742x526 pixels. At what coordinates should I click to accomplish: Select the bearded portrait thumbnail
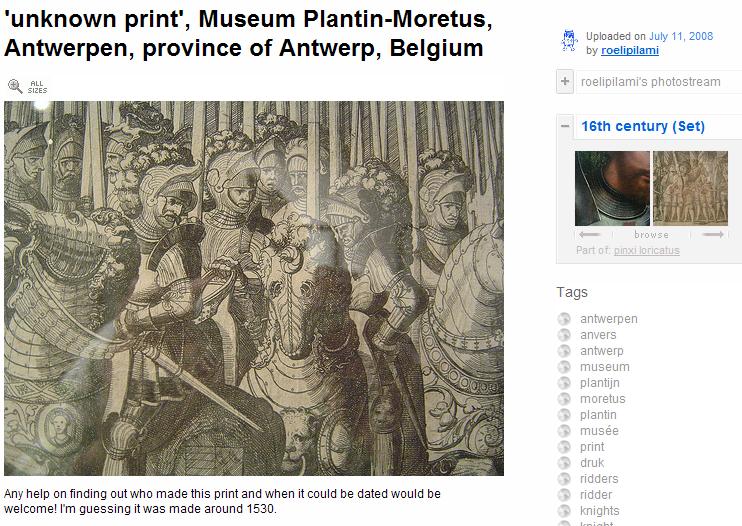pyautogui.click(x=612, y=188)
